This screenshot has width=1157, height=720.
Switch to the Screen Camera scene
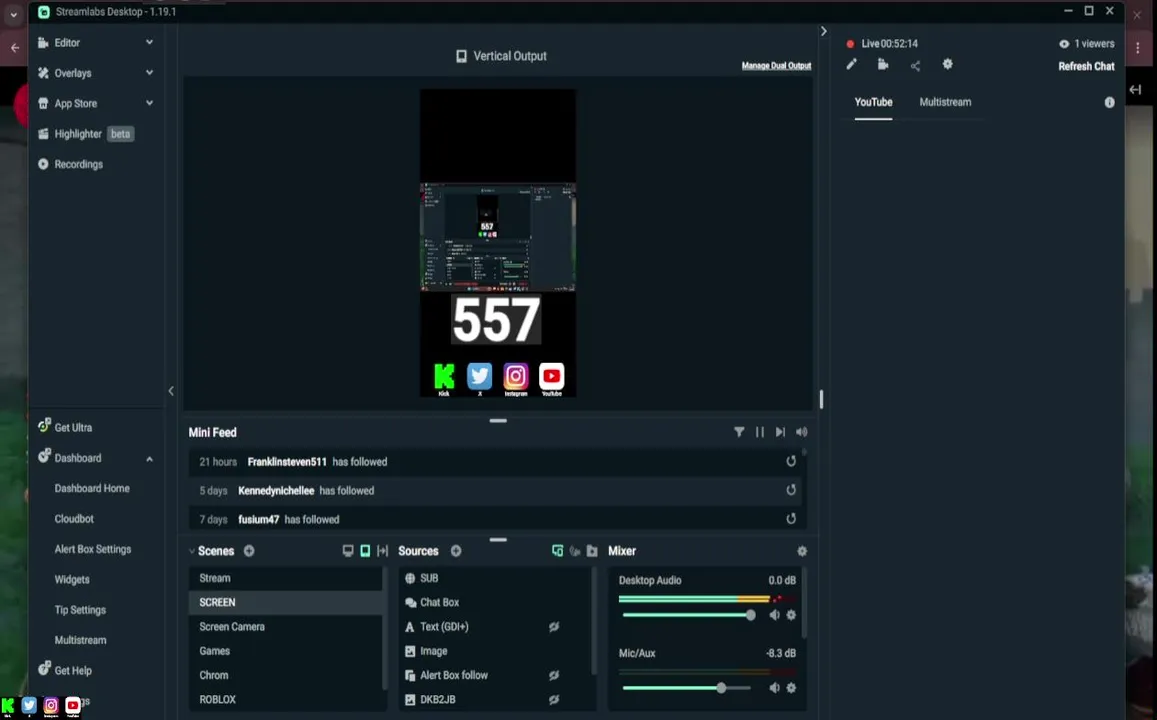point(286,627)
